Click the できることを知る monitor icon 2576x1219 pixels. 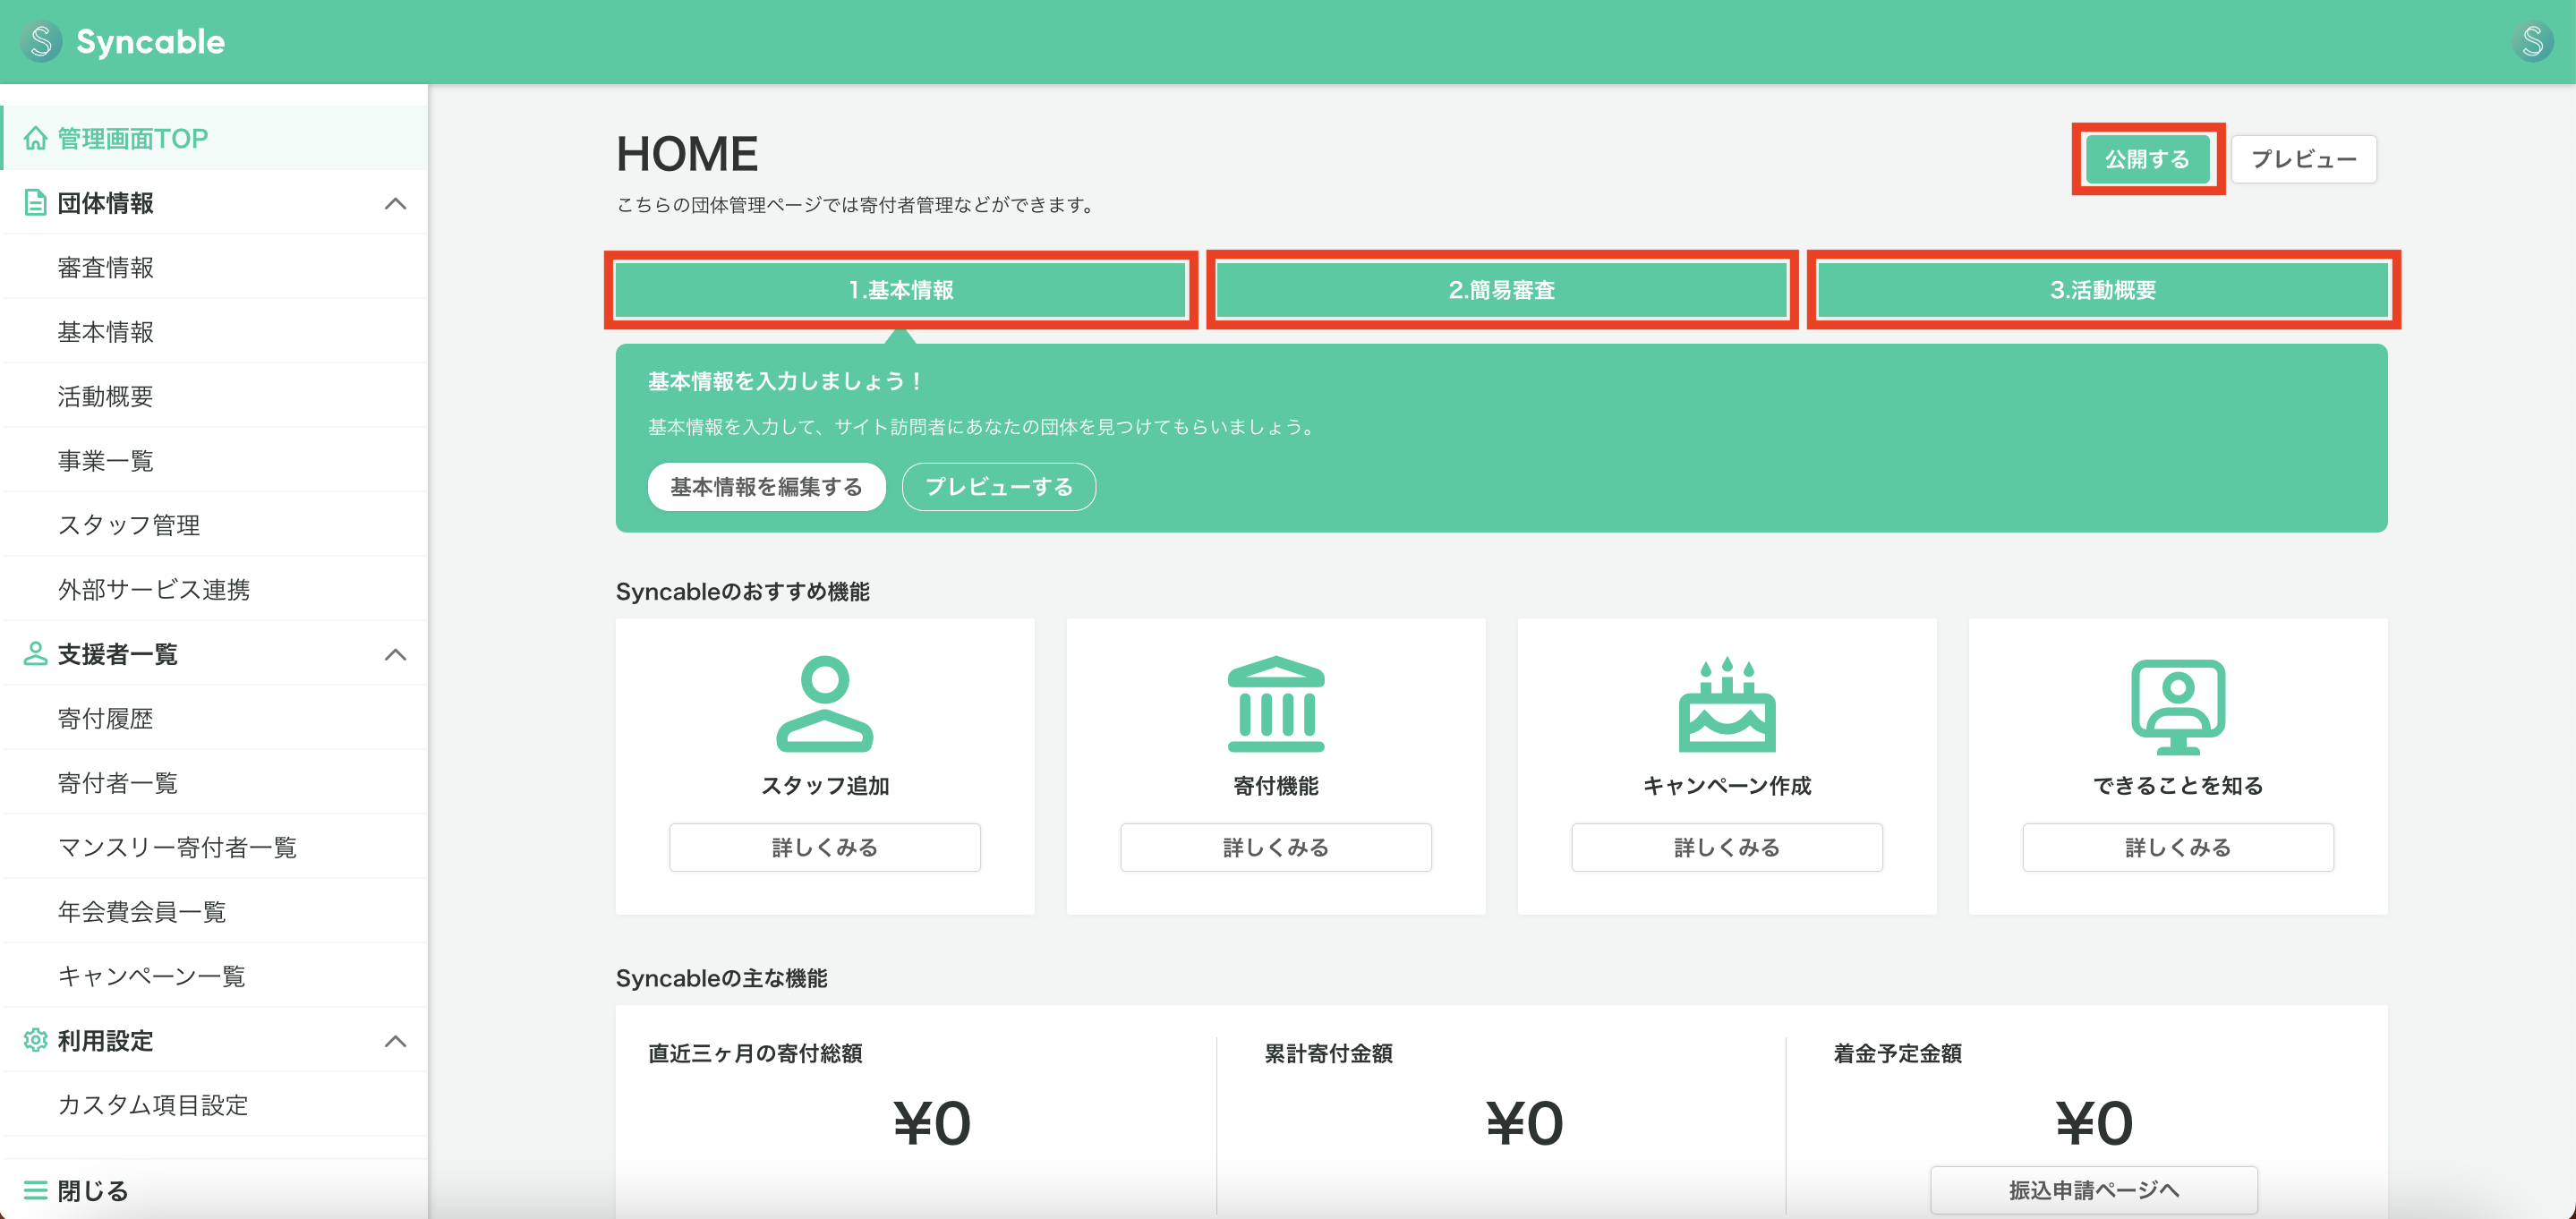pyautogui.click(x=2178, y=706)
